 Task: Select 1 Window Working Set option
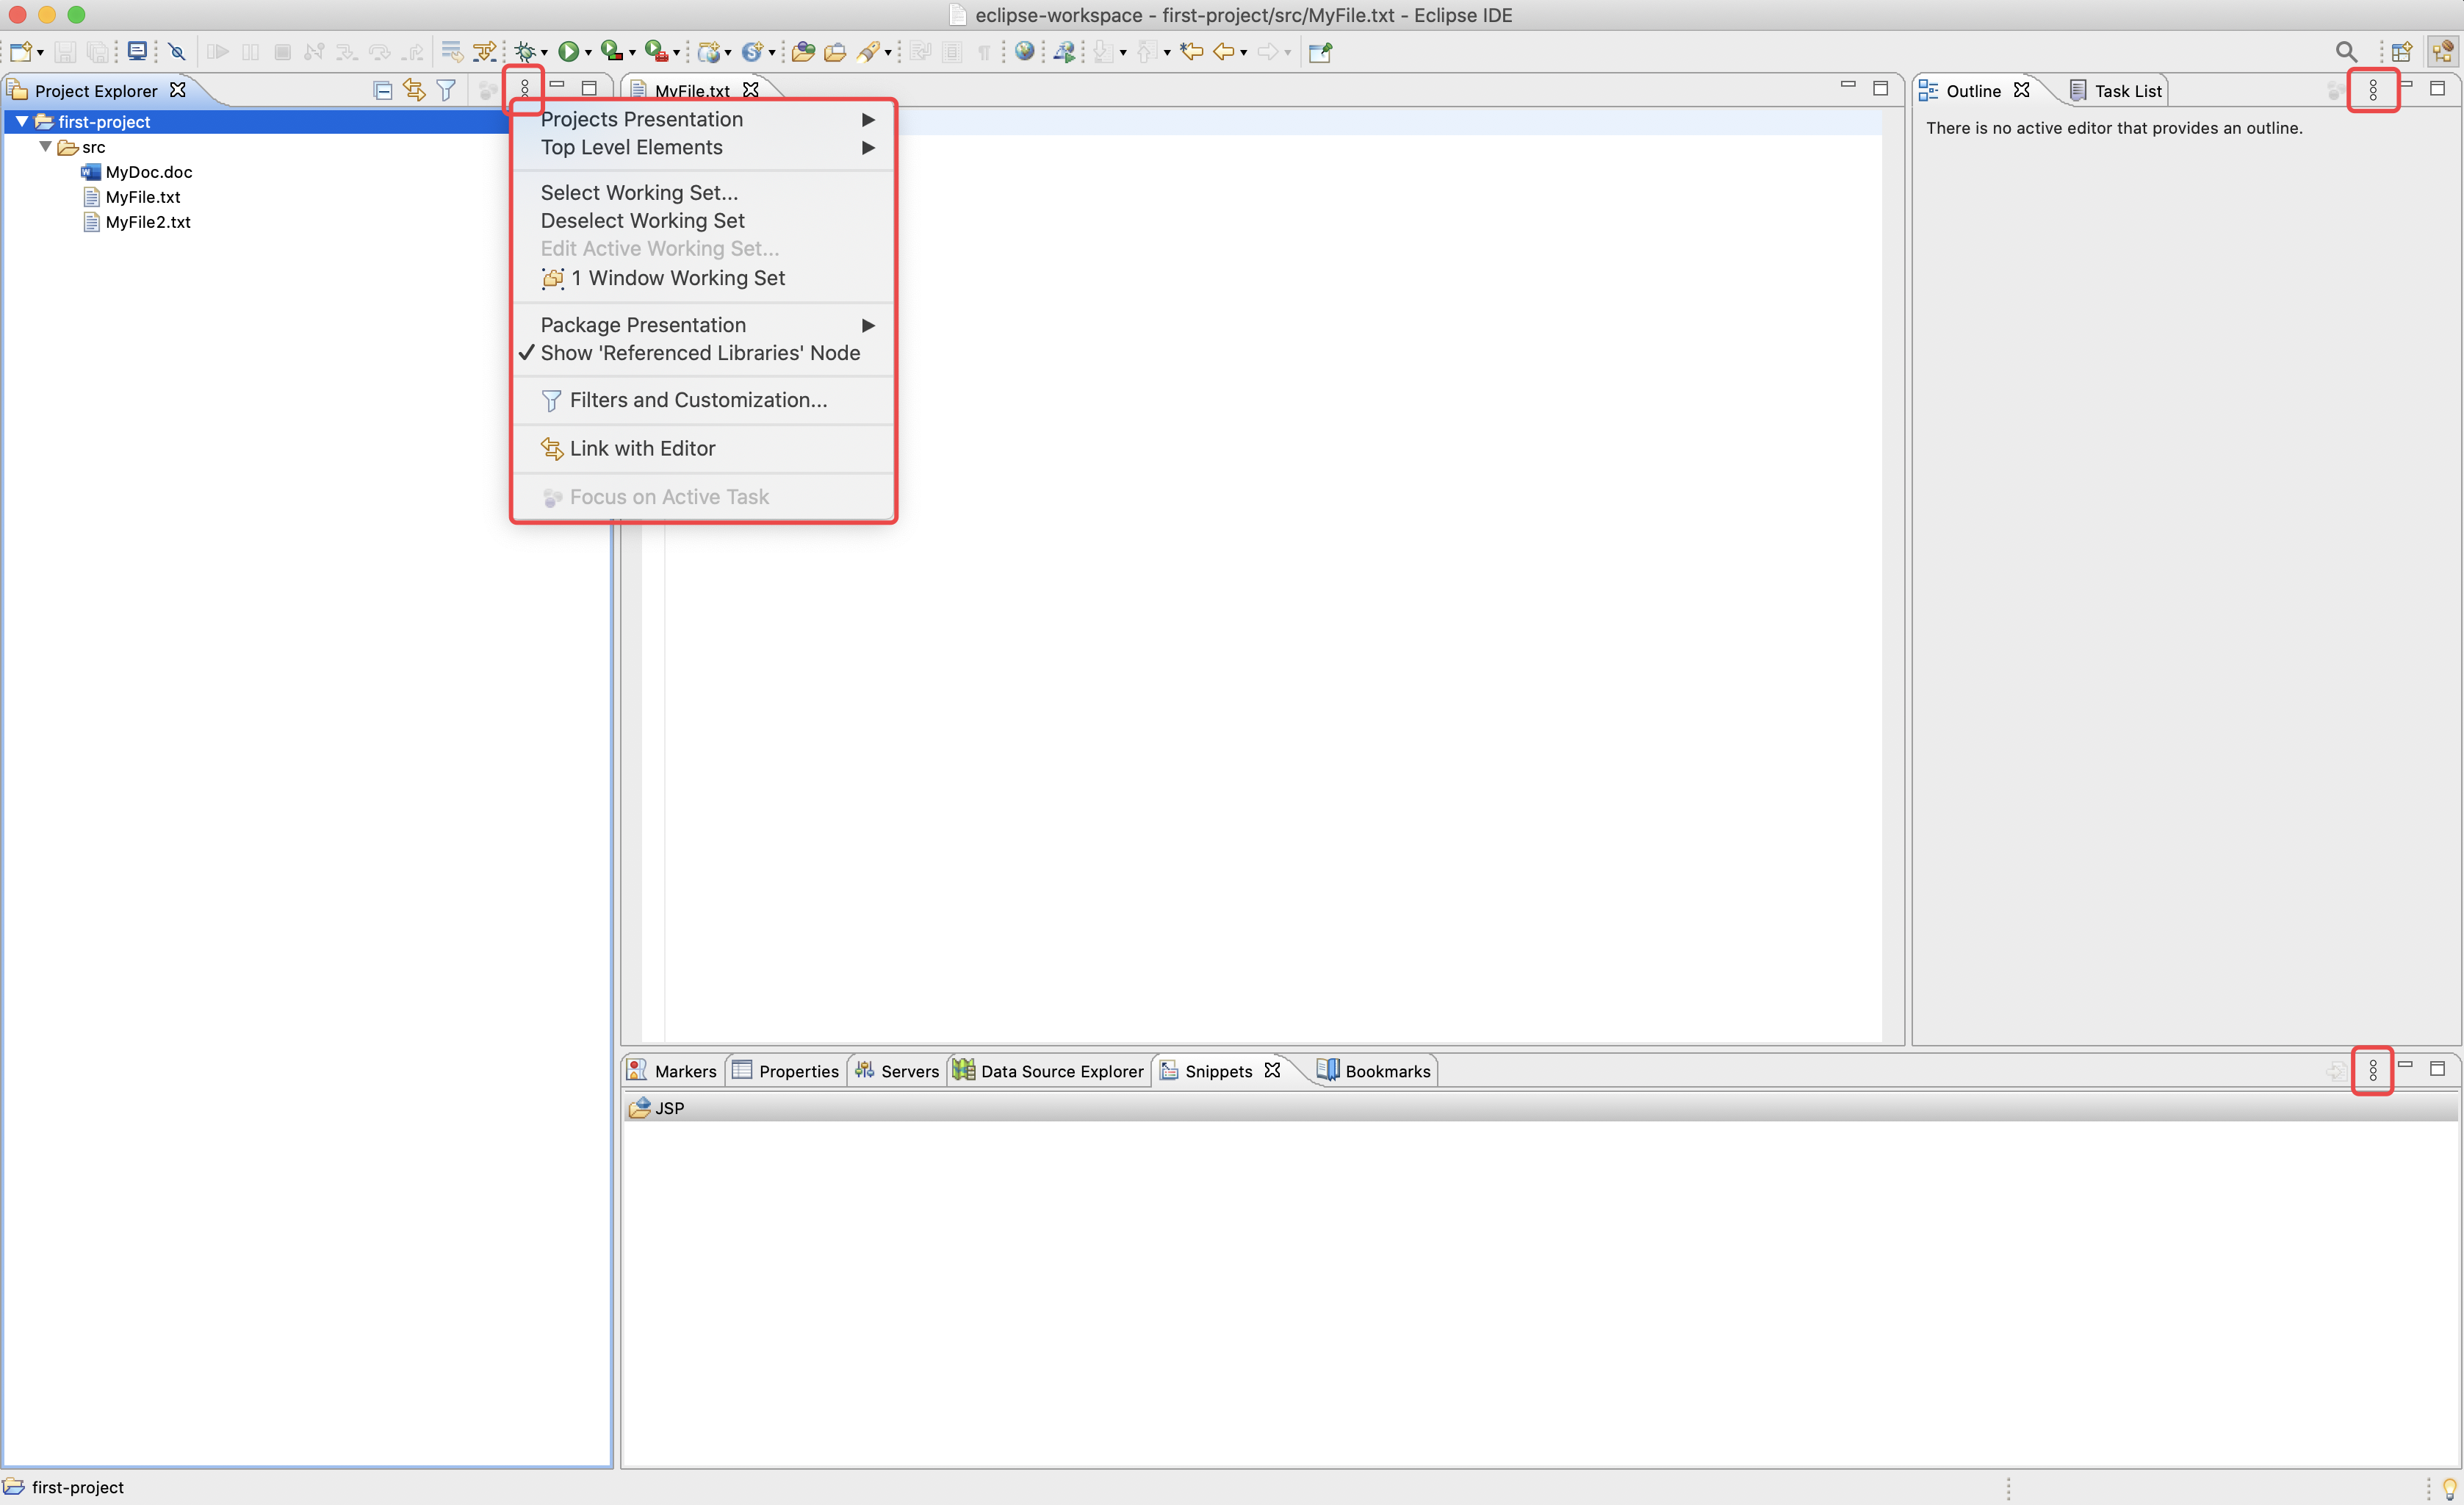(702, 278)
